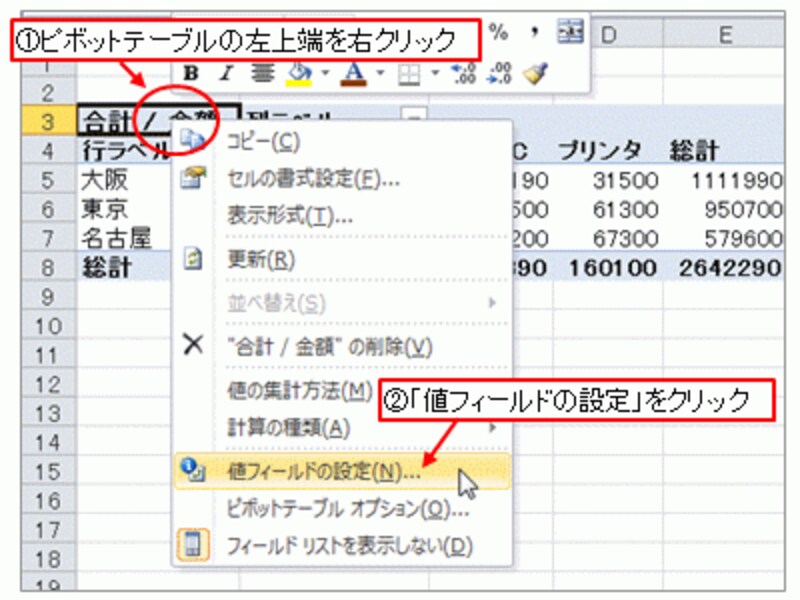
Task: Click cell value 1111990
Action: [737, 180]
